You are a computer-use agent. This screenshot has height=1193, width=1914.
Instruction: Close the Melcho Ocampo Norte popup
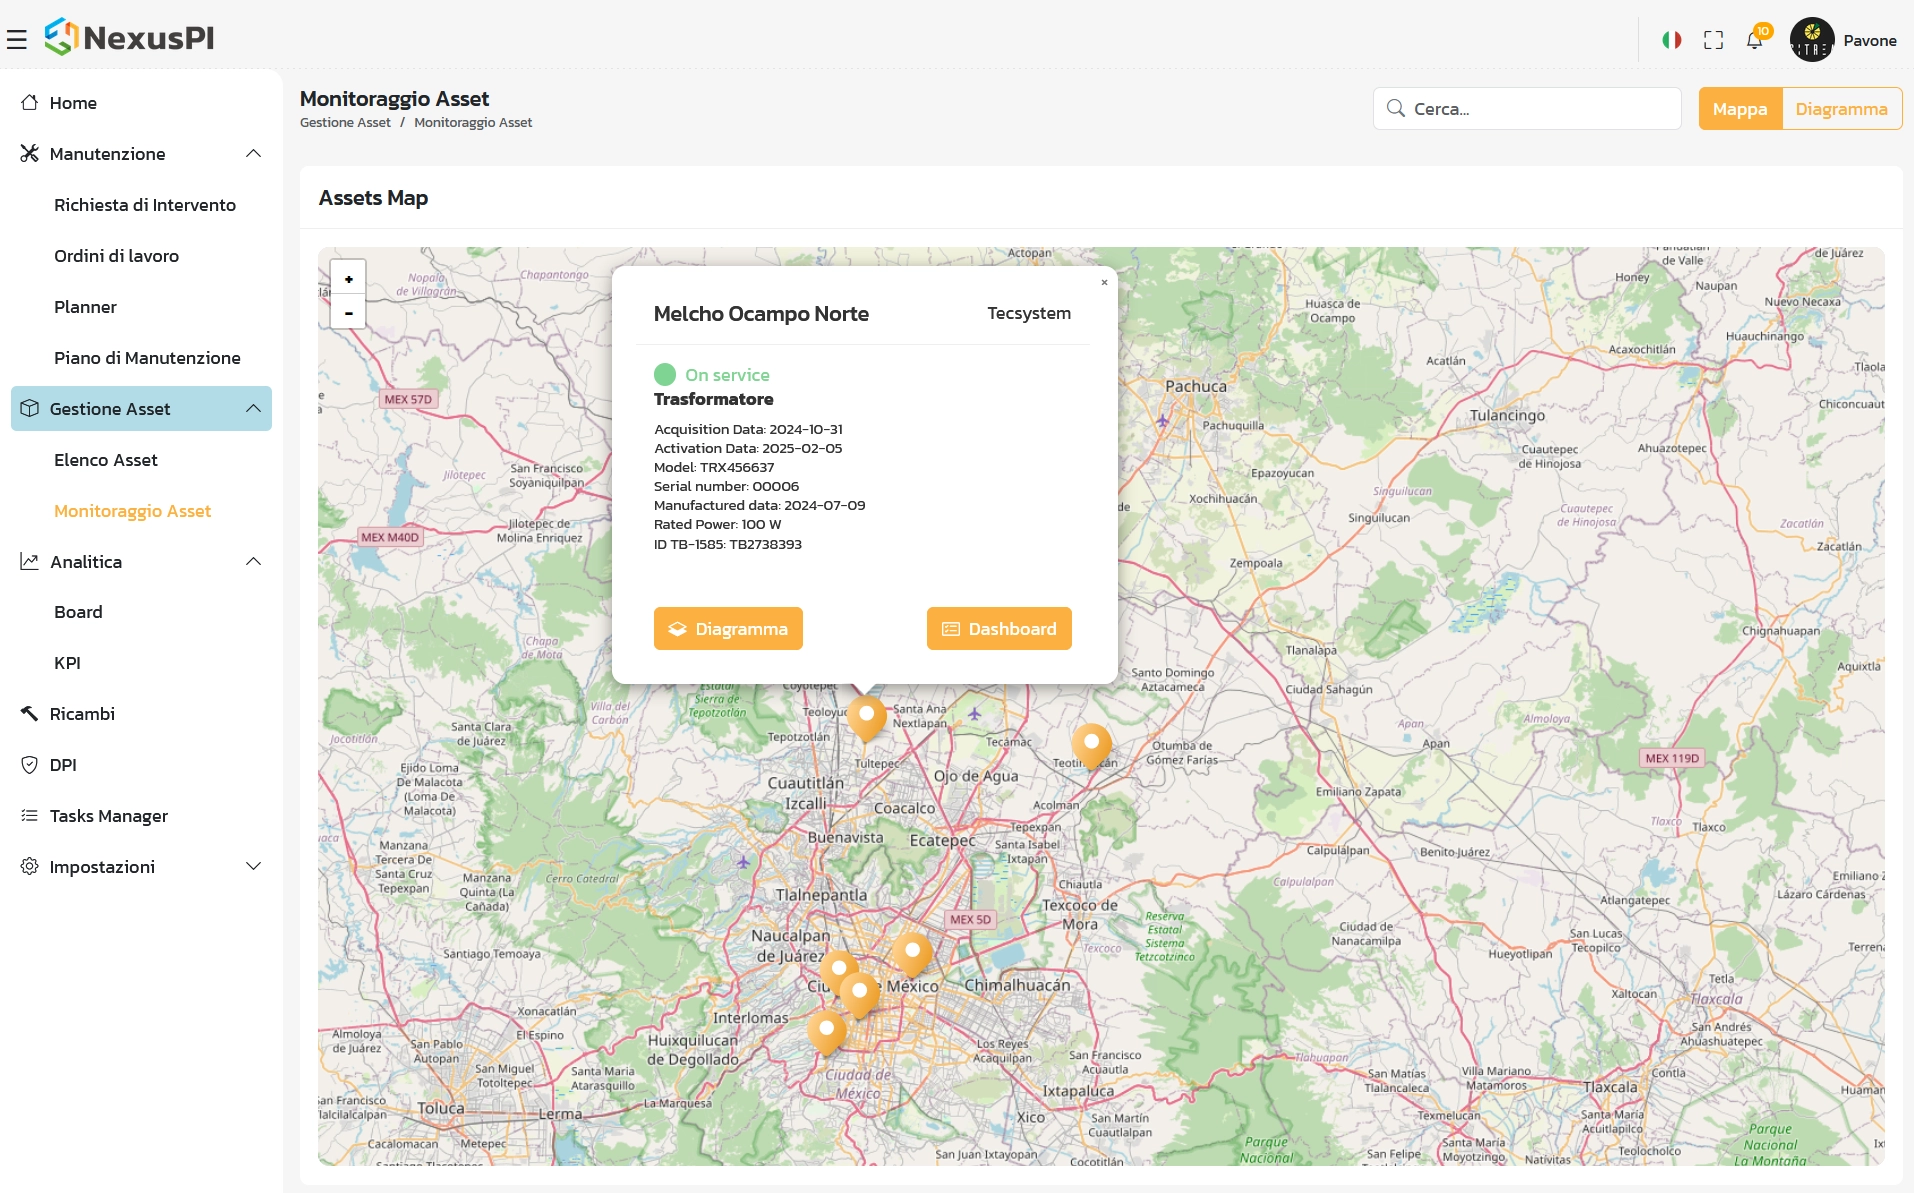click(1104, 282)
